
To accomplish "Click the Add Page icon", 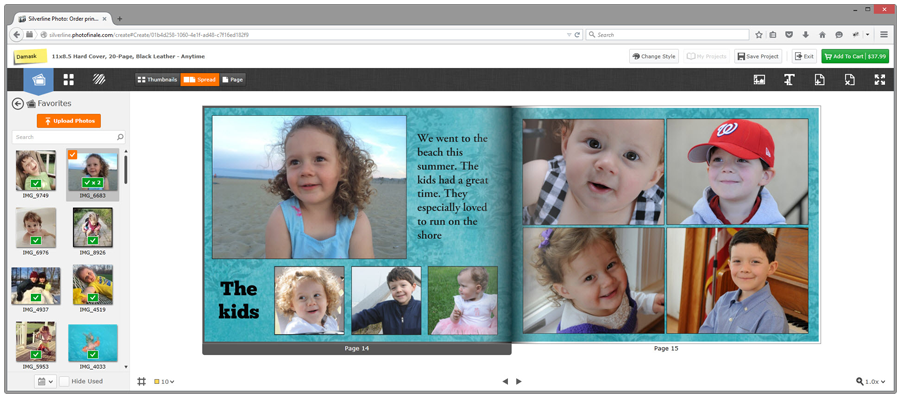I will click(x=820, y=80).
